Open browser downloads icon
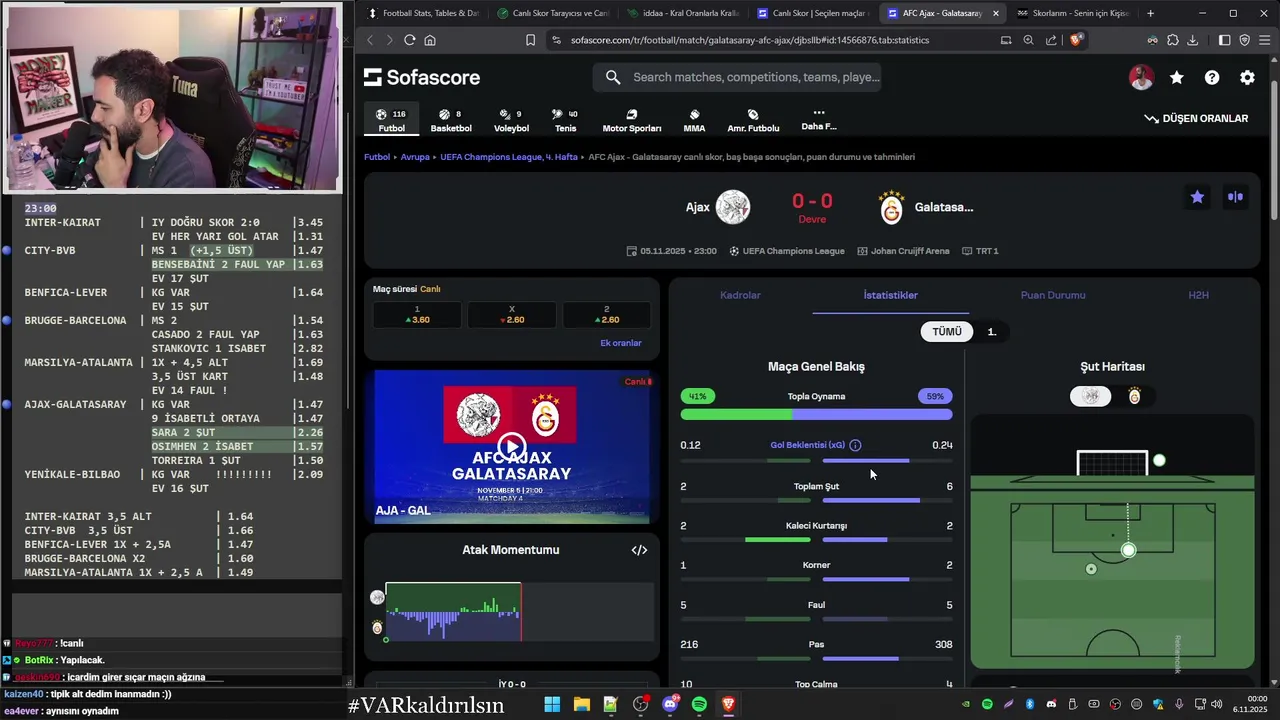Image resolution: width=1280 pixels, height=720 pixels. [1195, 40]
